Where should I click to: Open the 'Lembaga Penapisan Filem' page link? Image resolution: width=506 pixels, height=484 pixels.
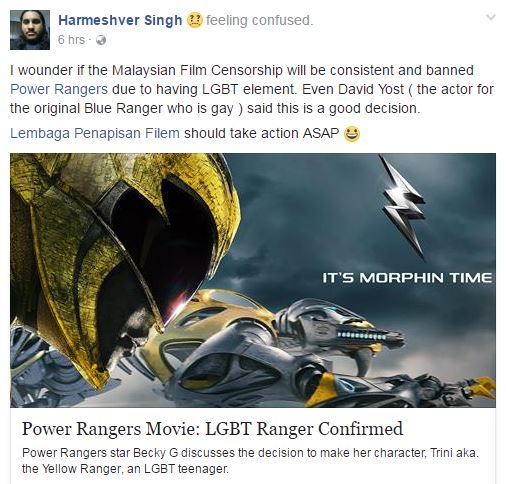click(95, 133)
